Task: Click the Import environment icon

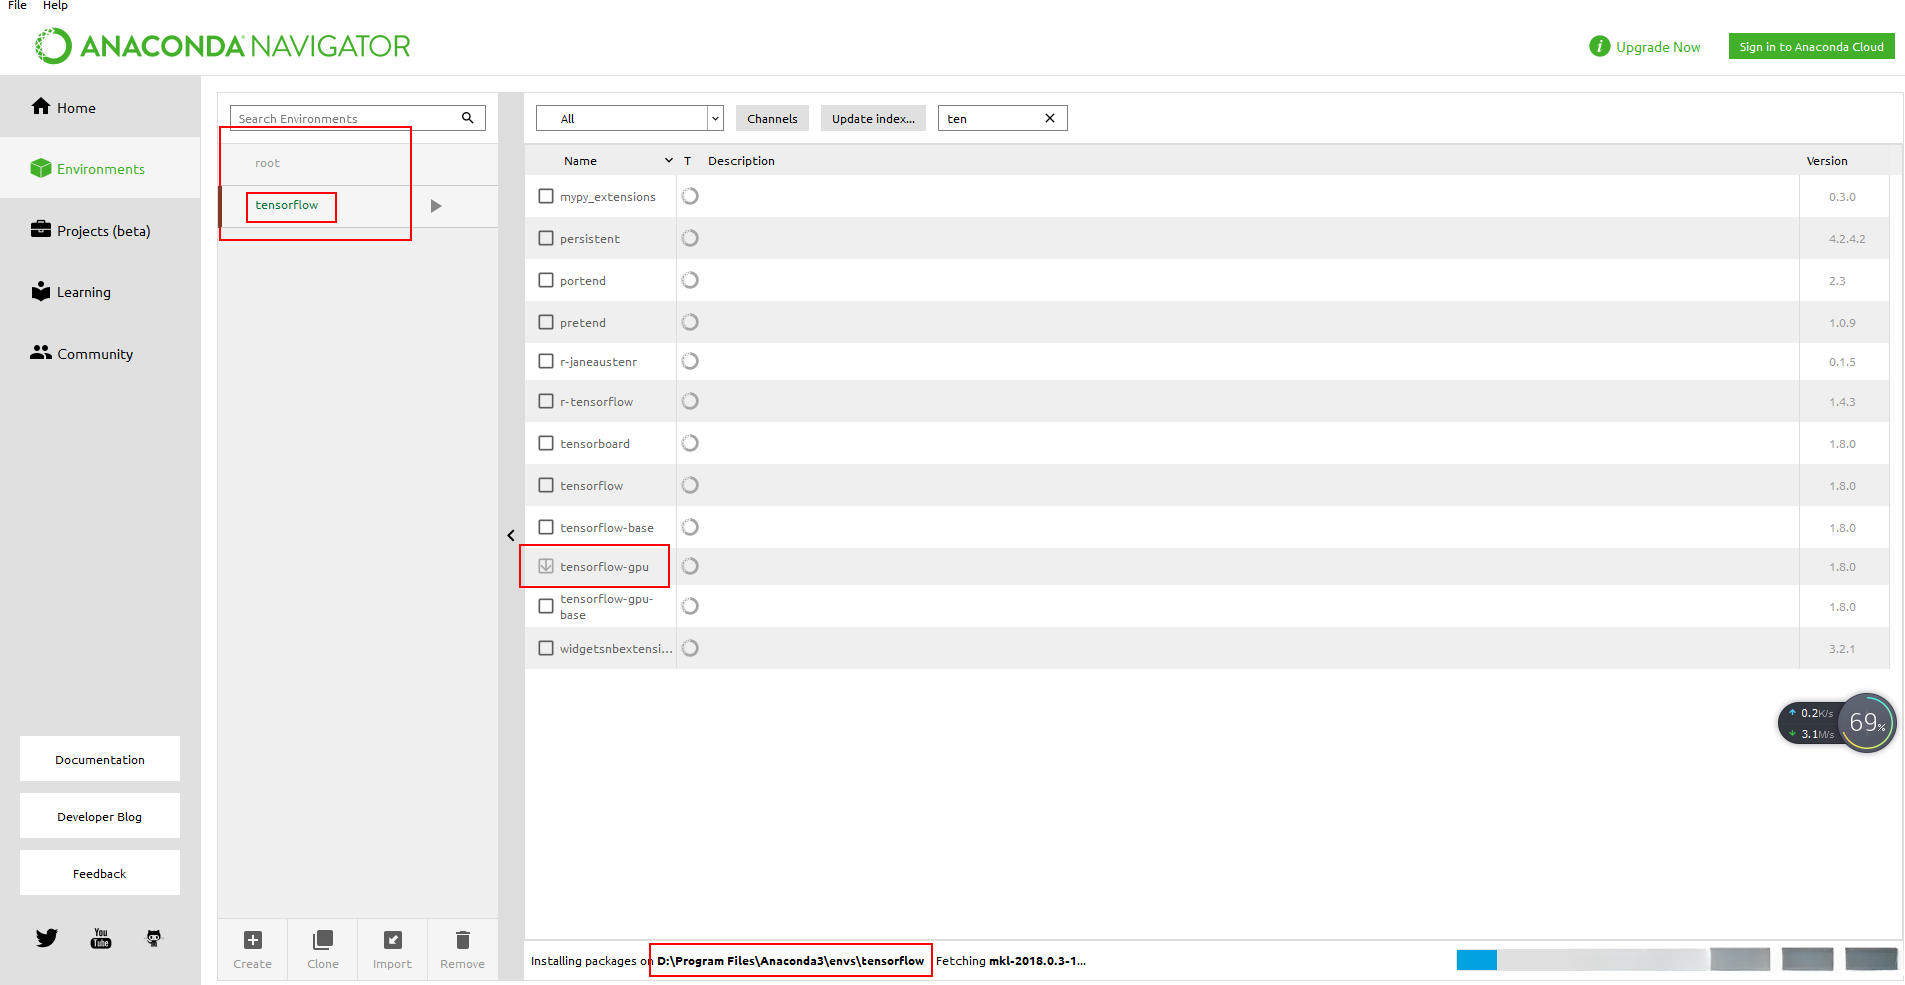Action: [393, 940]
